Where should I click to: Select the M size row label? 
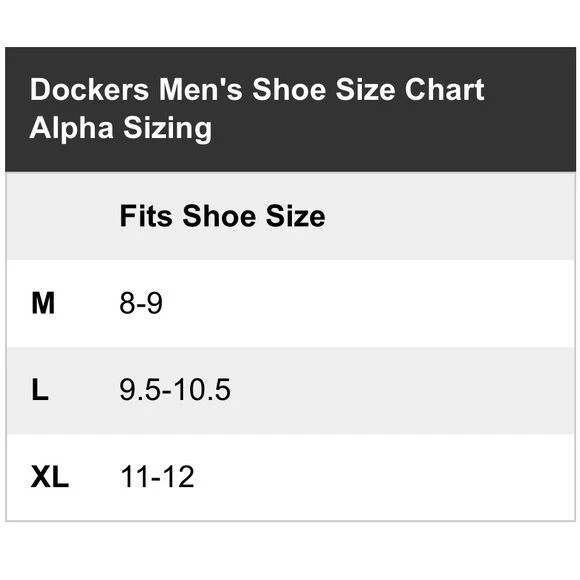point(43,303)
